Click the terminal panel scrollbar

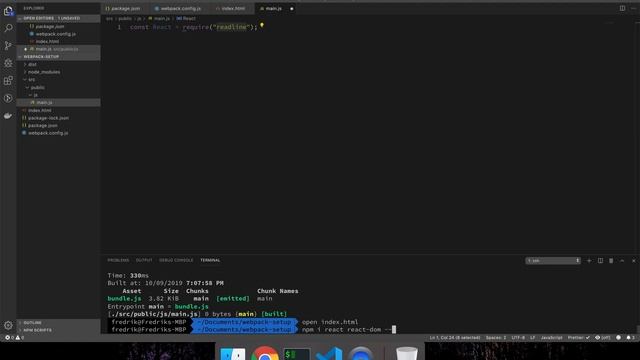638,329
